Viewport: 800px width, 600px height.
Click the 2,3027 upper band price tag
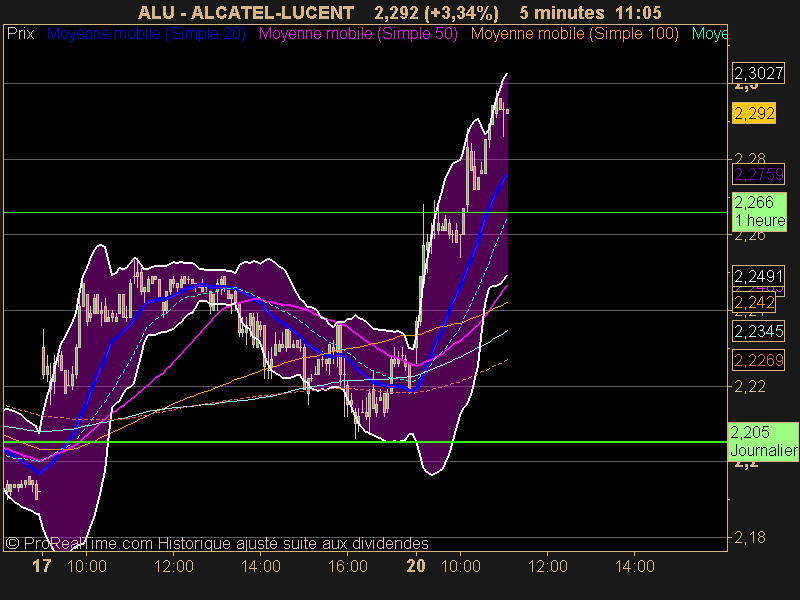click(x=759, y=73)
